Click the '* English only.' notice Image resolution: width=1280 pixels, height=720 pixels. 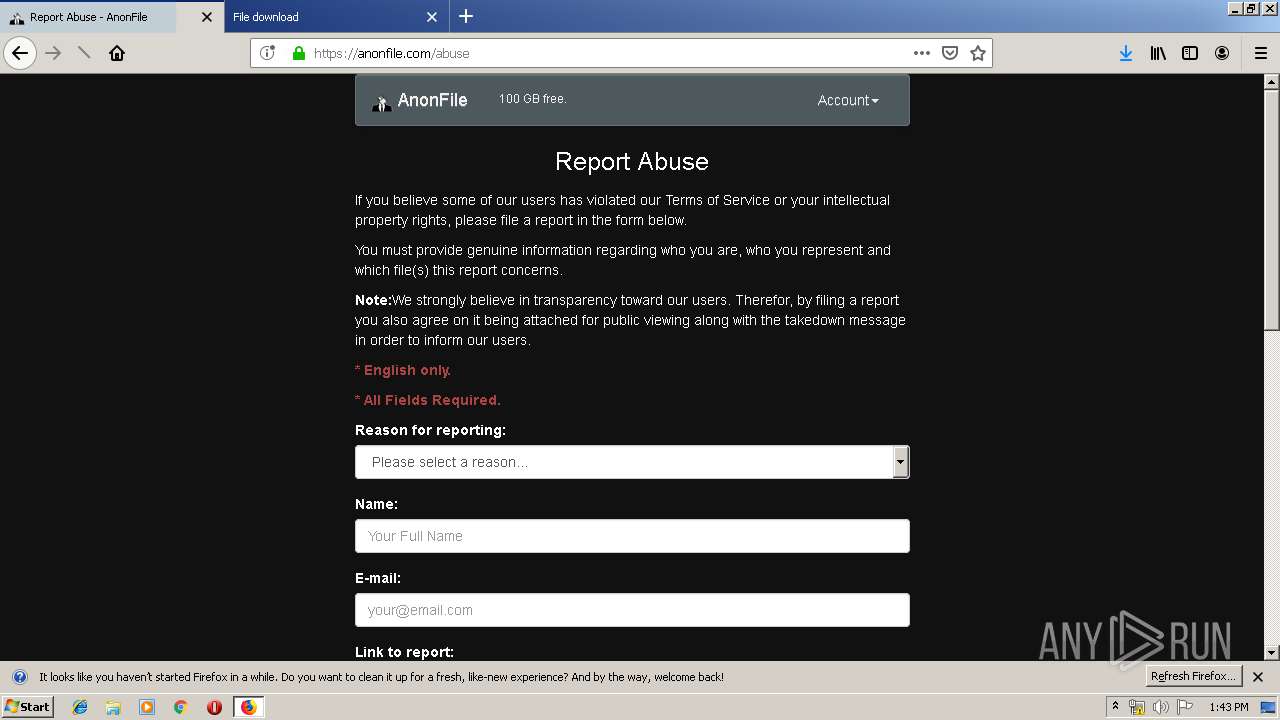pos(403,370)
